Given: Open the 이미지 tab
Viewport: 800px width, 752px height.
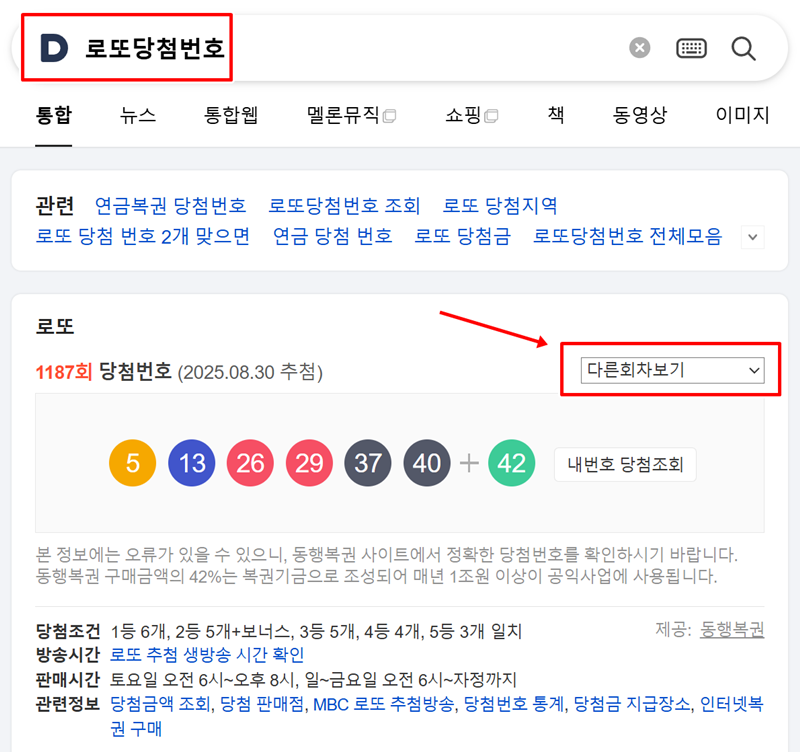Looking at the screenshot, I should point(742,115).
